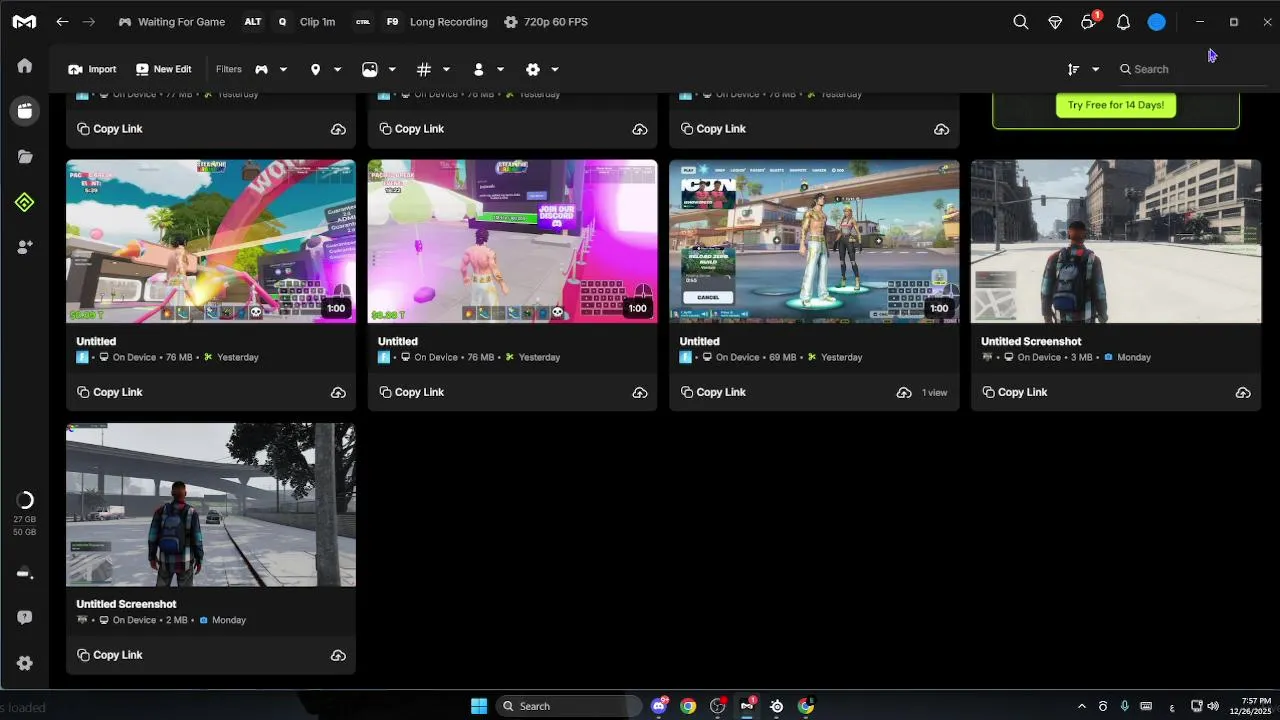Upload the 2 MB screenshot to cloud
This screenshot has width=1280, height=720.
[338, 656]
